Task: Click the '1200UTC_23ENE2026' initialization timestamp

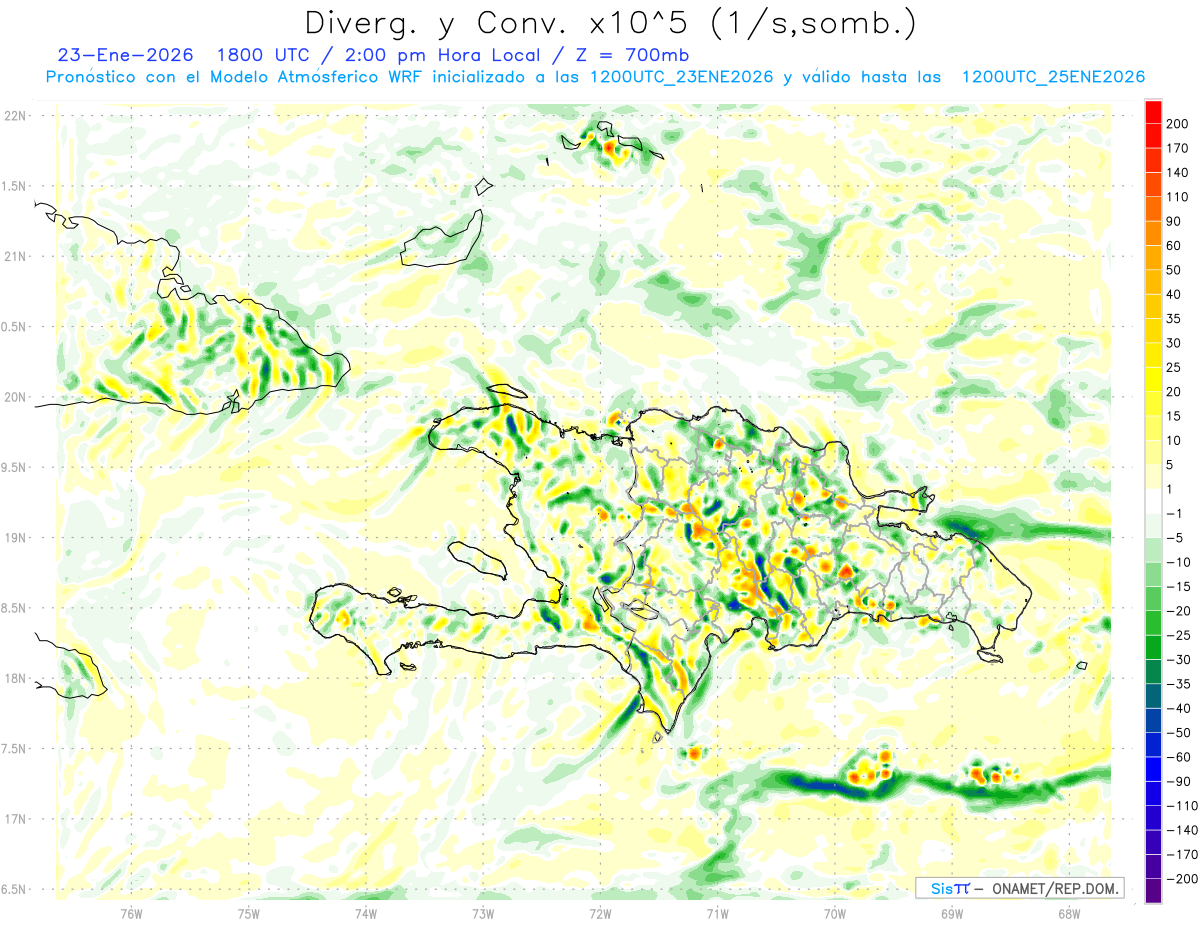Action: [x=681, y=77]
